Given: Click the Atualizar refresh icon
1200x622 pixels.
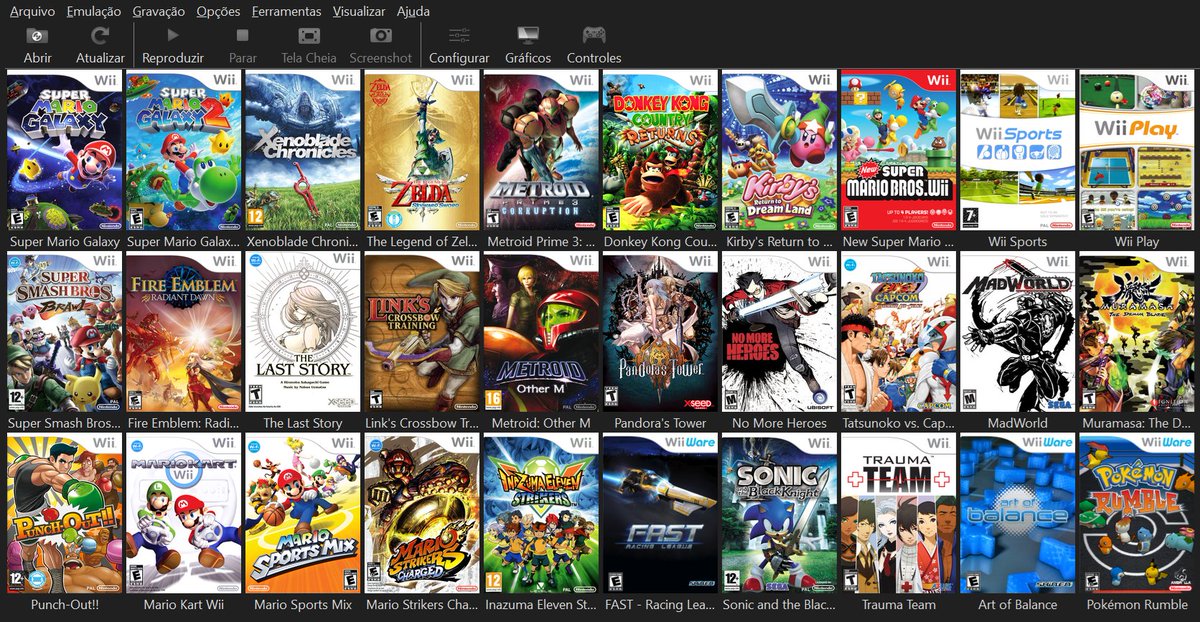Looking at the screenshot, I should click(100, 35).
